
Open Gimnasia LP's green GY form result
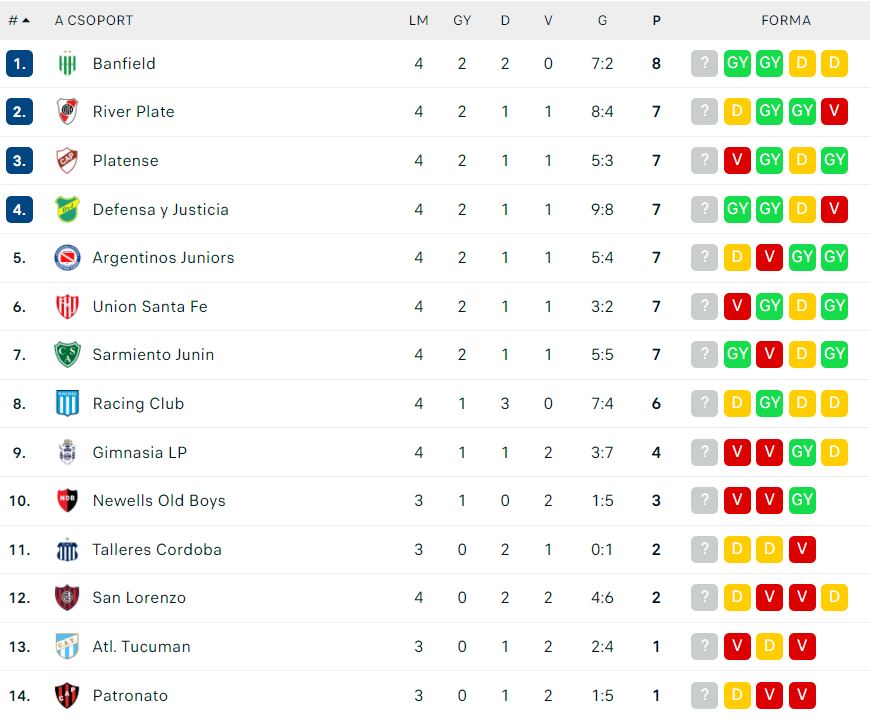coord(802,452)
